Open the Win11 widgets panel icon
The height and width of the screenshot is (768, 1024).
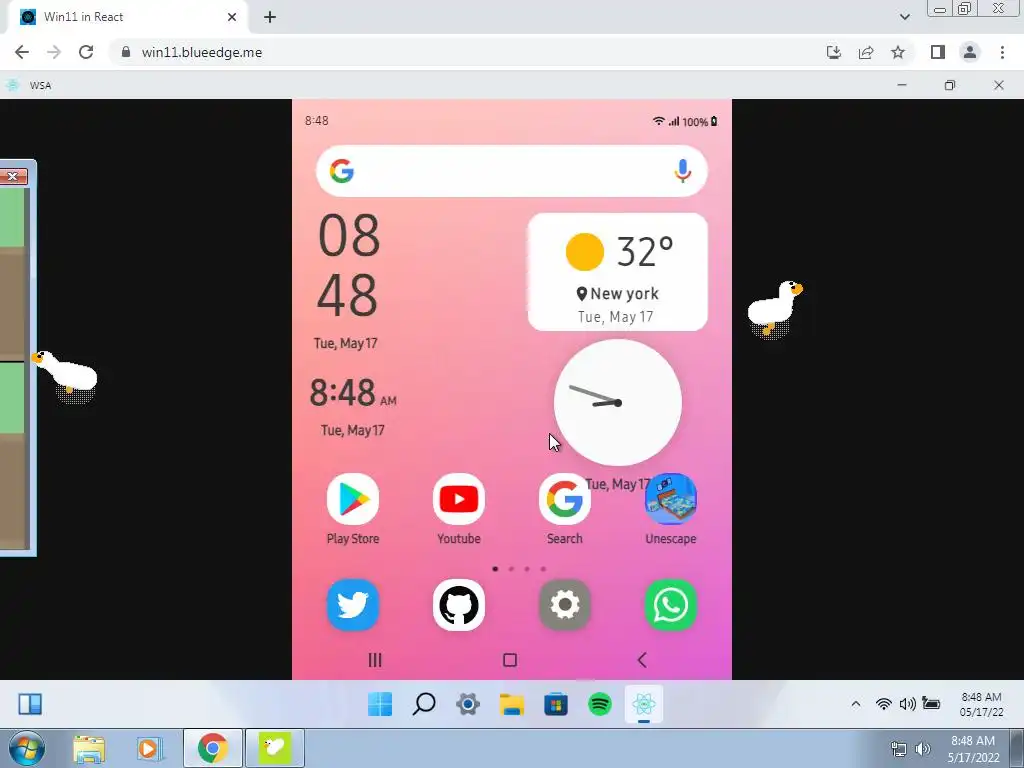click(30, 704)
